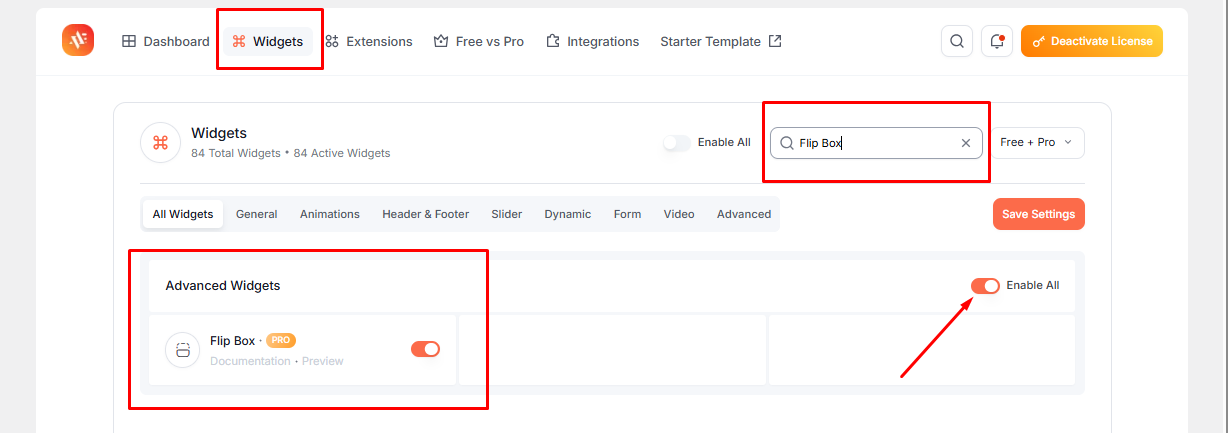
Task: Open the Free vs Pro page
Action: point(479,41)
